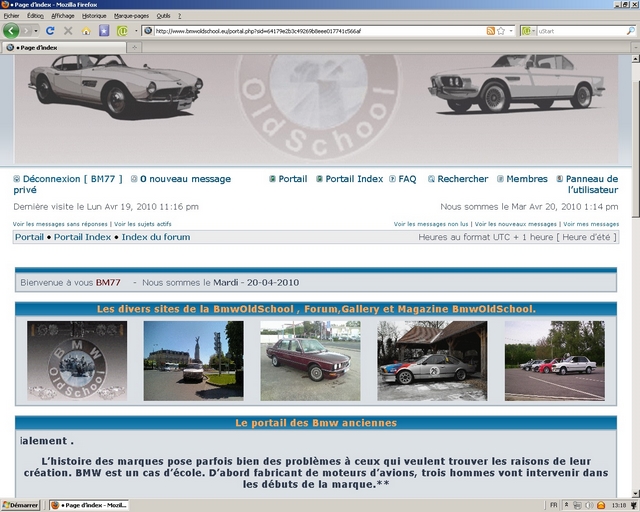Click Voir les messages sans réponses
Image resolution: width=640 pixels, height=512 pixels.
coord(60,224)
